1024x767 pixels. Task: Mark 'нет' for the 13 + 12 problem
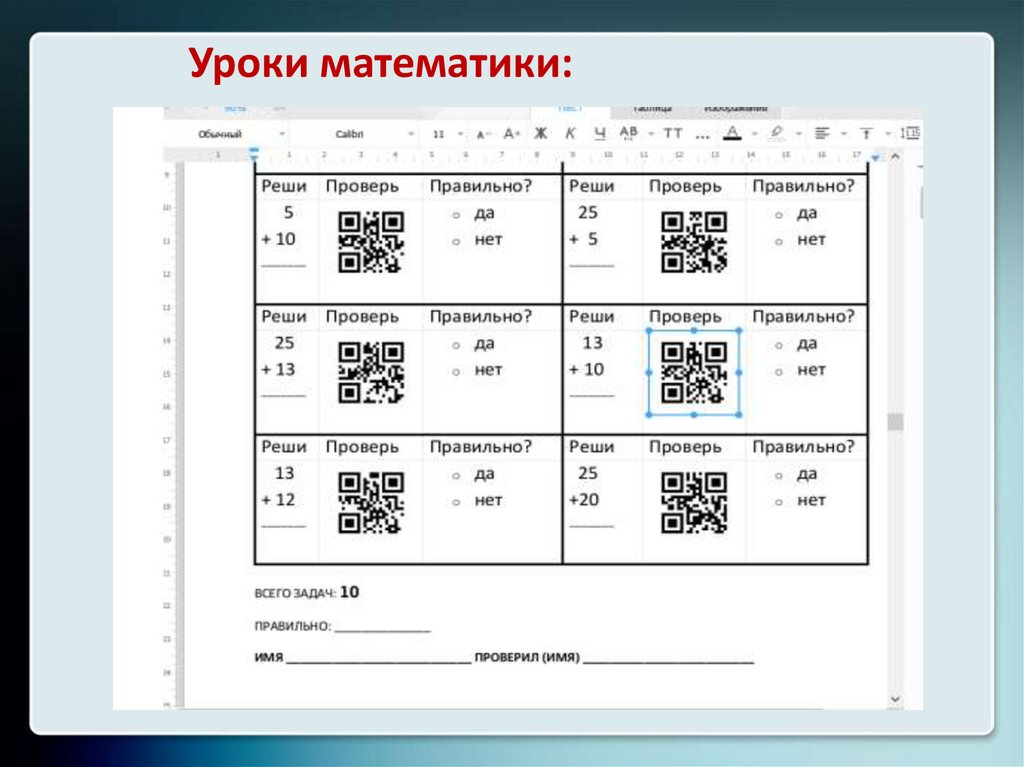point(456,502)
